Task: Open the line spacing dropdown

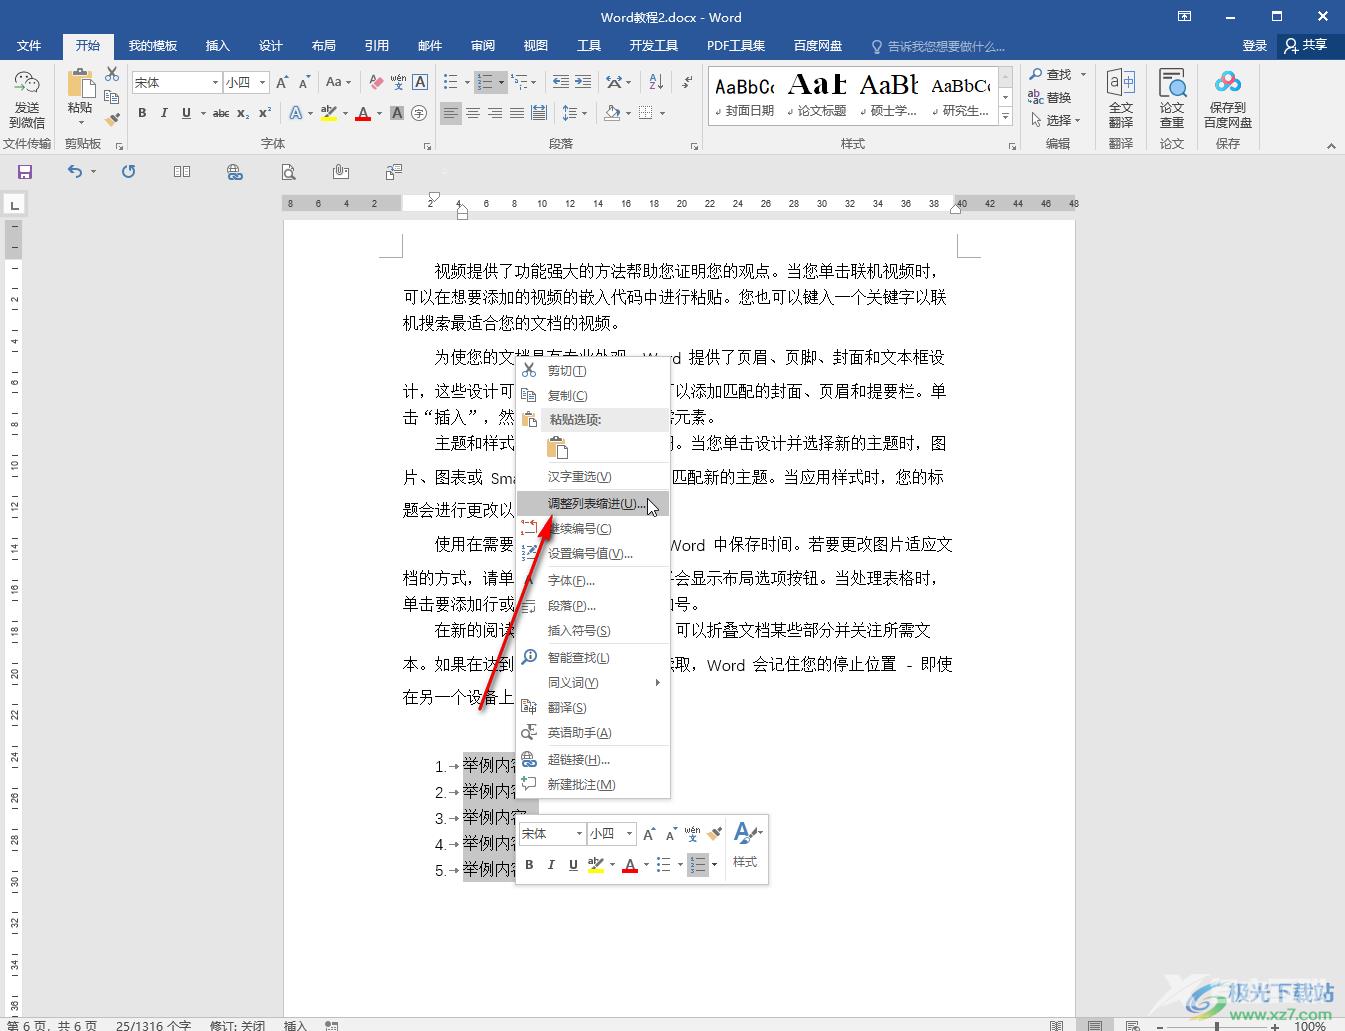Action: click(575, 113)
